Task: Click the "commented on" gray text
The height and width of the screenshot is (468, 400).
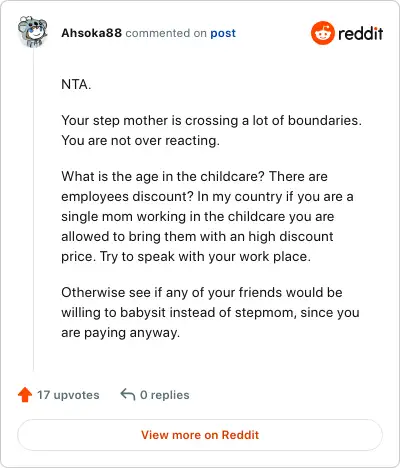Action: pos(166,33)
